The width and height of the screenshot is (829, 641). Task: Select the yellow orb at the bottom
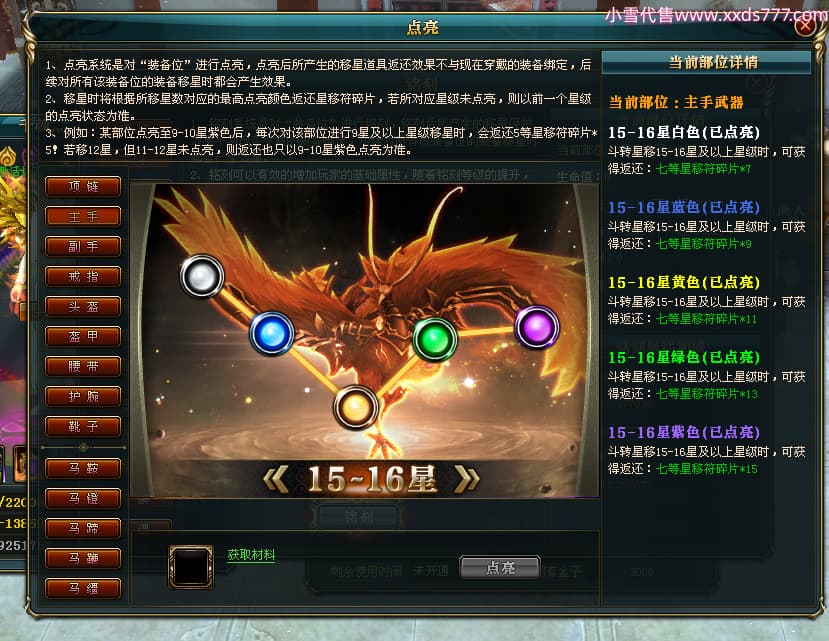pyautogui.click(x=356, y=407)
